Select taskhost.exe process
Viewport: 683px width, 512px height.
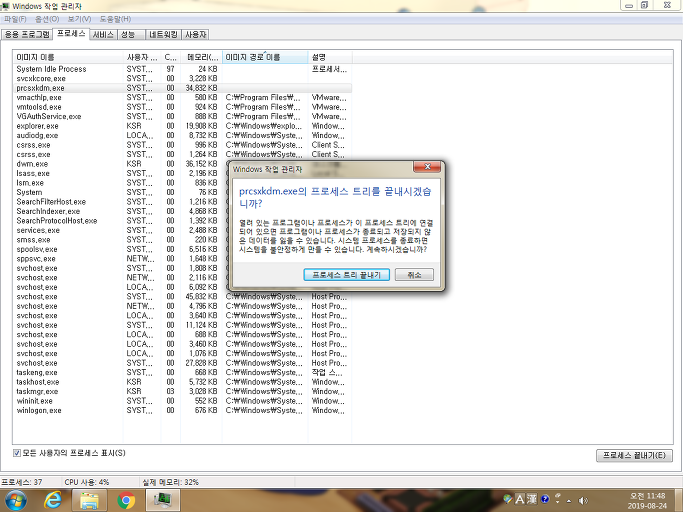click(x=183, y=382)
